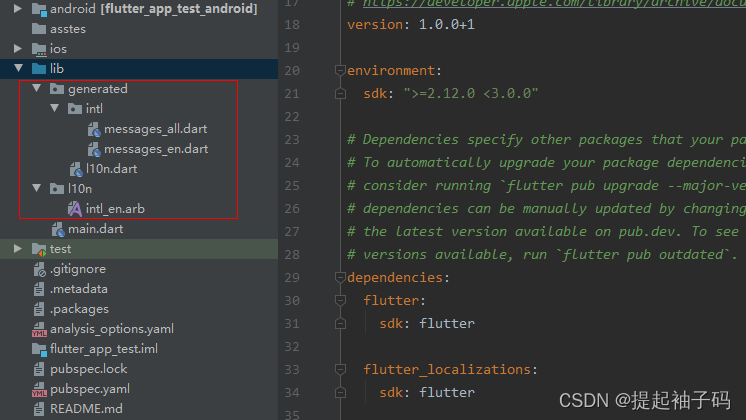Open messages_en.dart in the tree

click(156, 149)
